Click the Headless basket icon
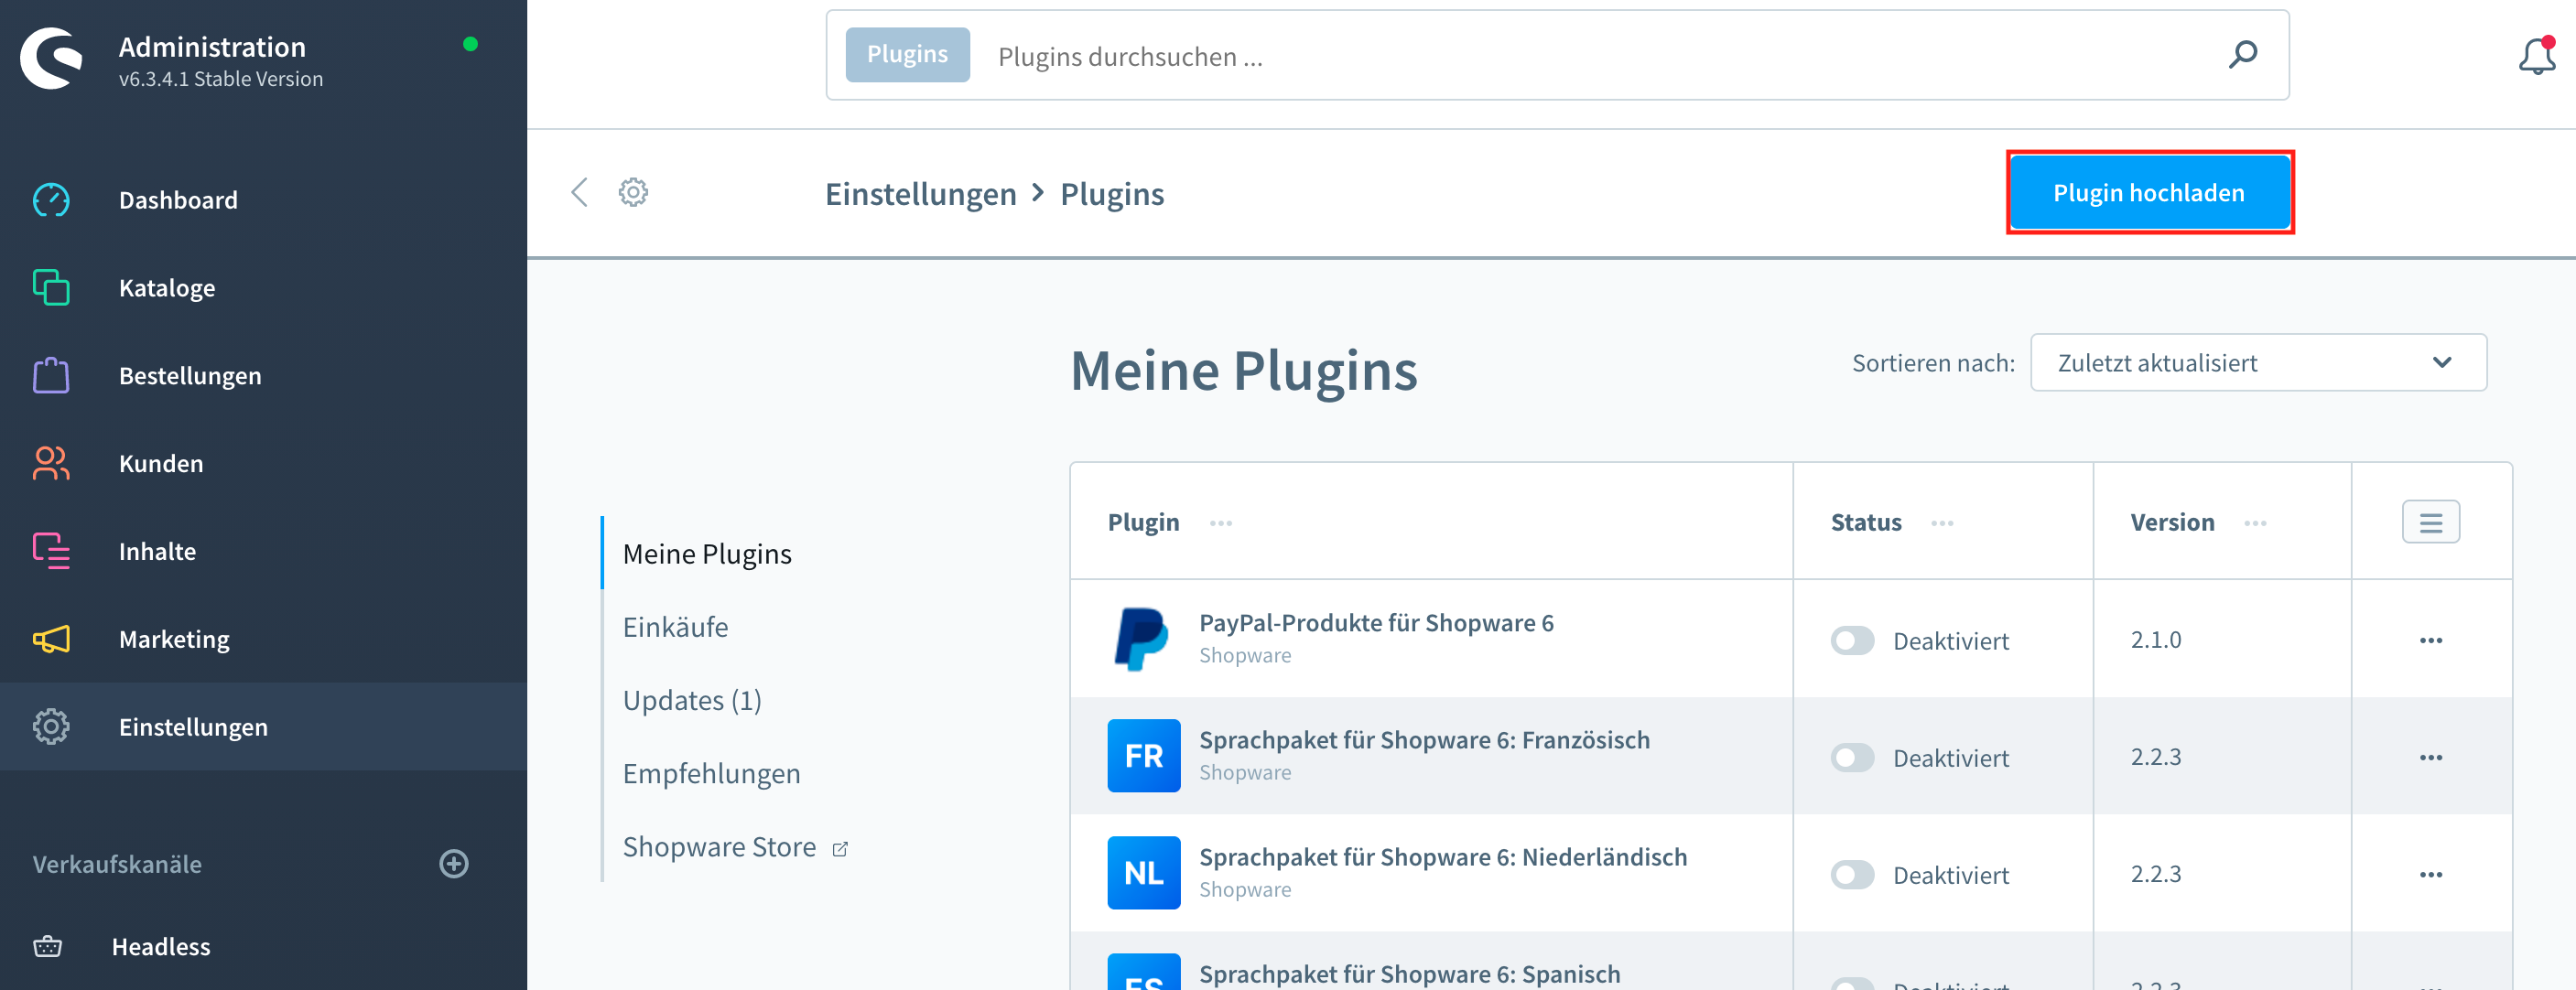This screenshot has width=2576, height=990. 48,946
